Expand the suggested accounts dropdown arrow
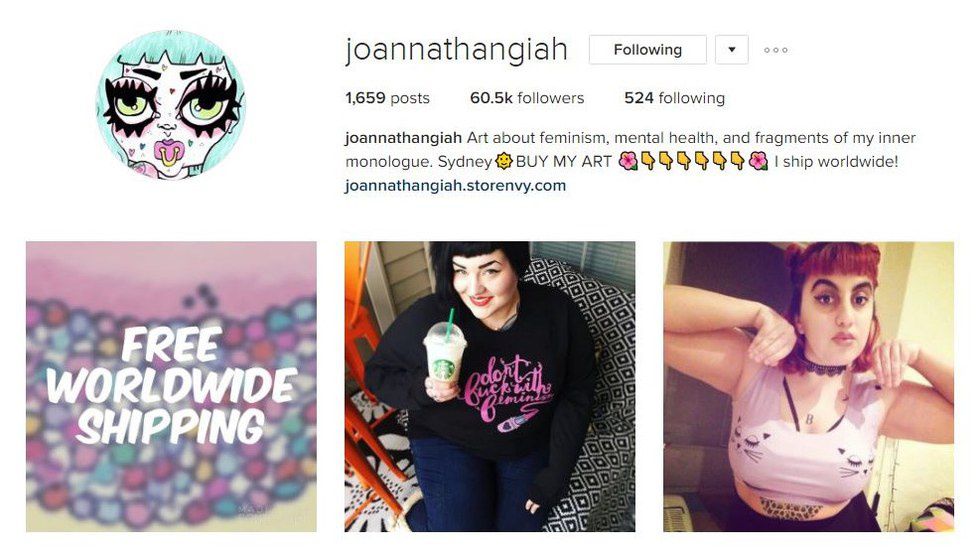The image size is (980, 552). pos(732,50)
